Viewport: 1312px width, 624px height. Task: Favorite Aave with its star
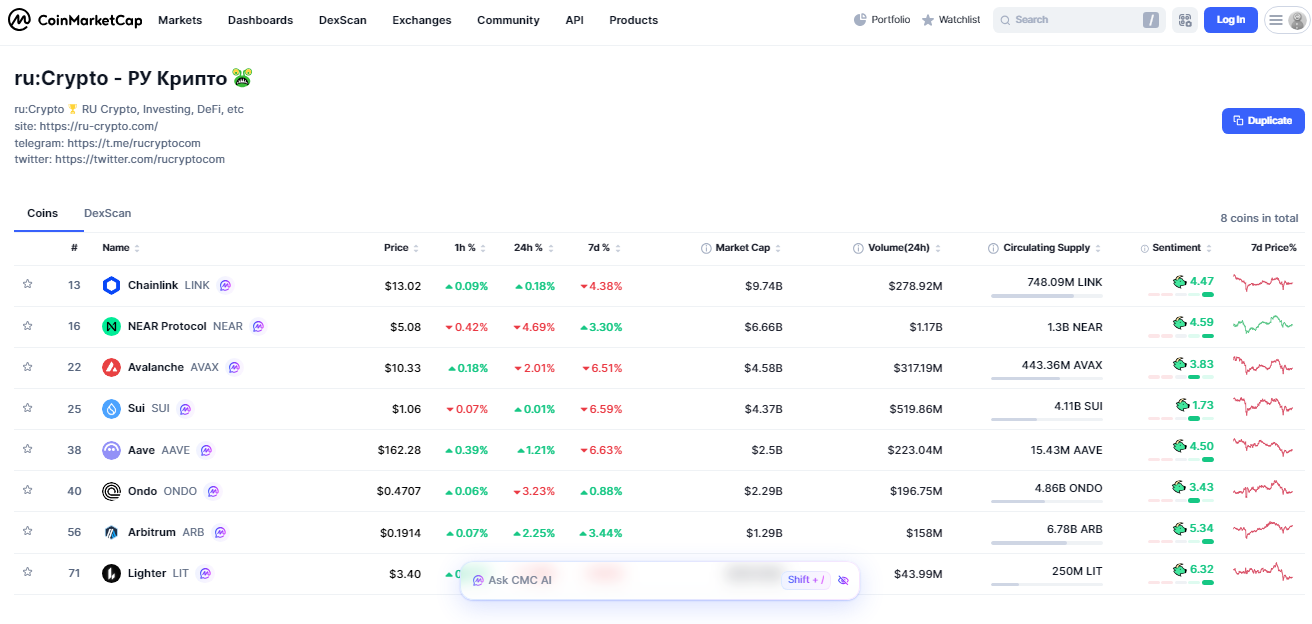[28, 449]
